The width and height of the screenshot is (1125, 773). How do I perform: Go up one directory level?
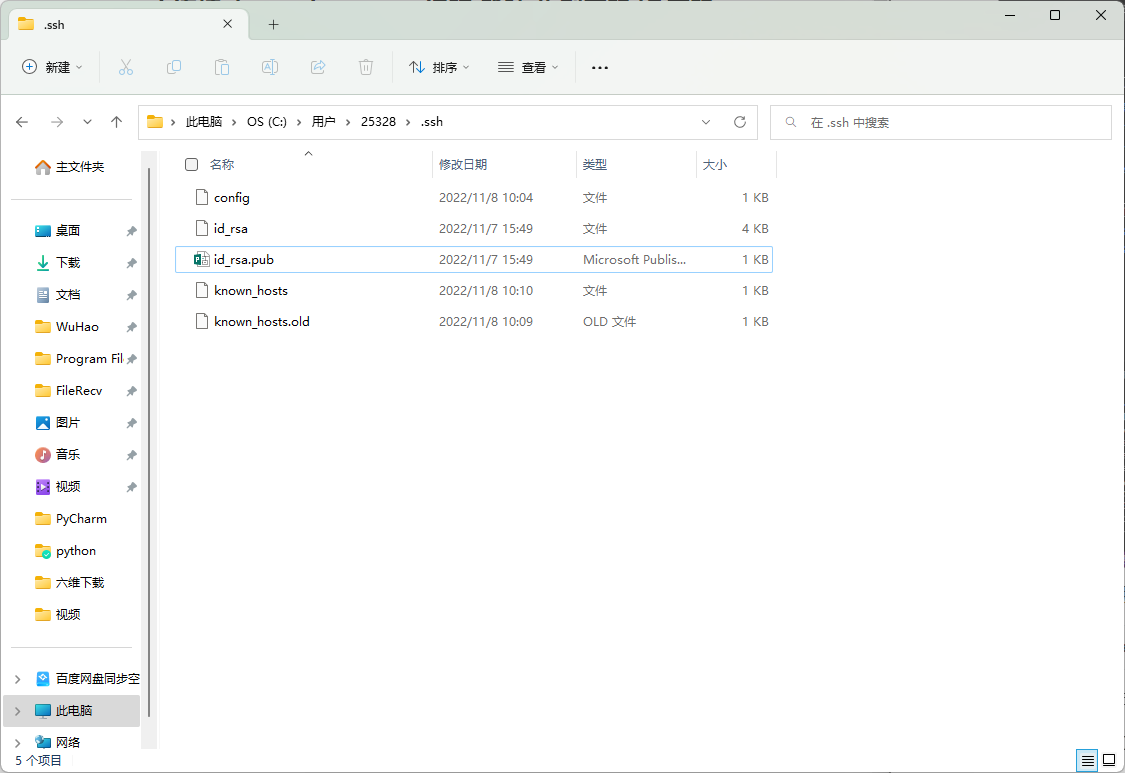116,122
